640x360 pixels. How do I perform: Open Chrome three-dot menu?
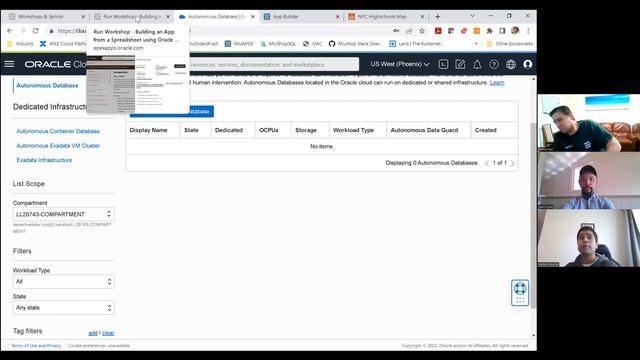coord(528,31)
